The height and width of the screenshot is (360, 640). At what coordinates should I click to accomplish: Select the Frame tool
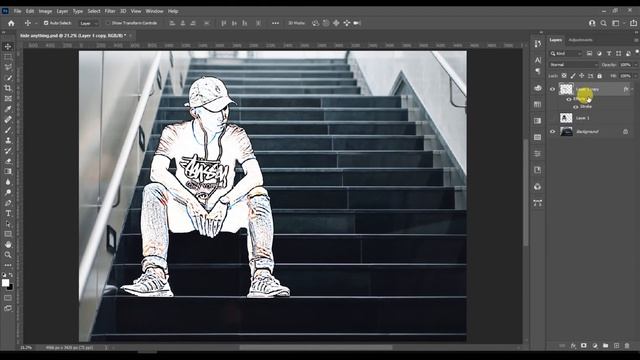pyautogui.click(x=8, y=99)
